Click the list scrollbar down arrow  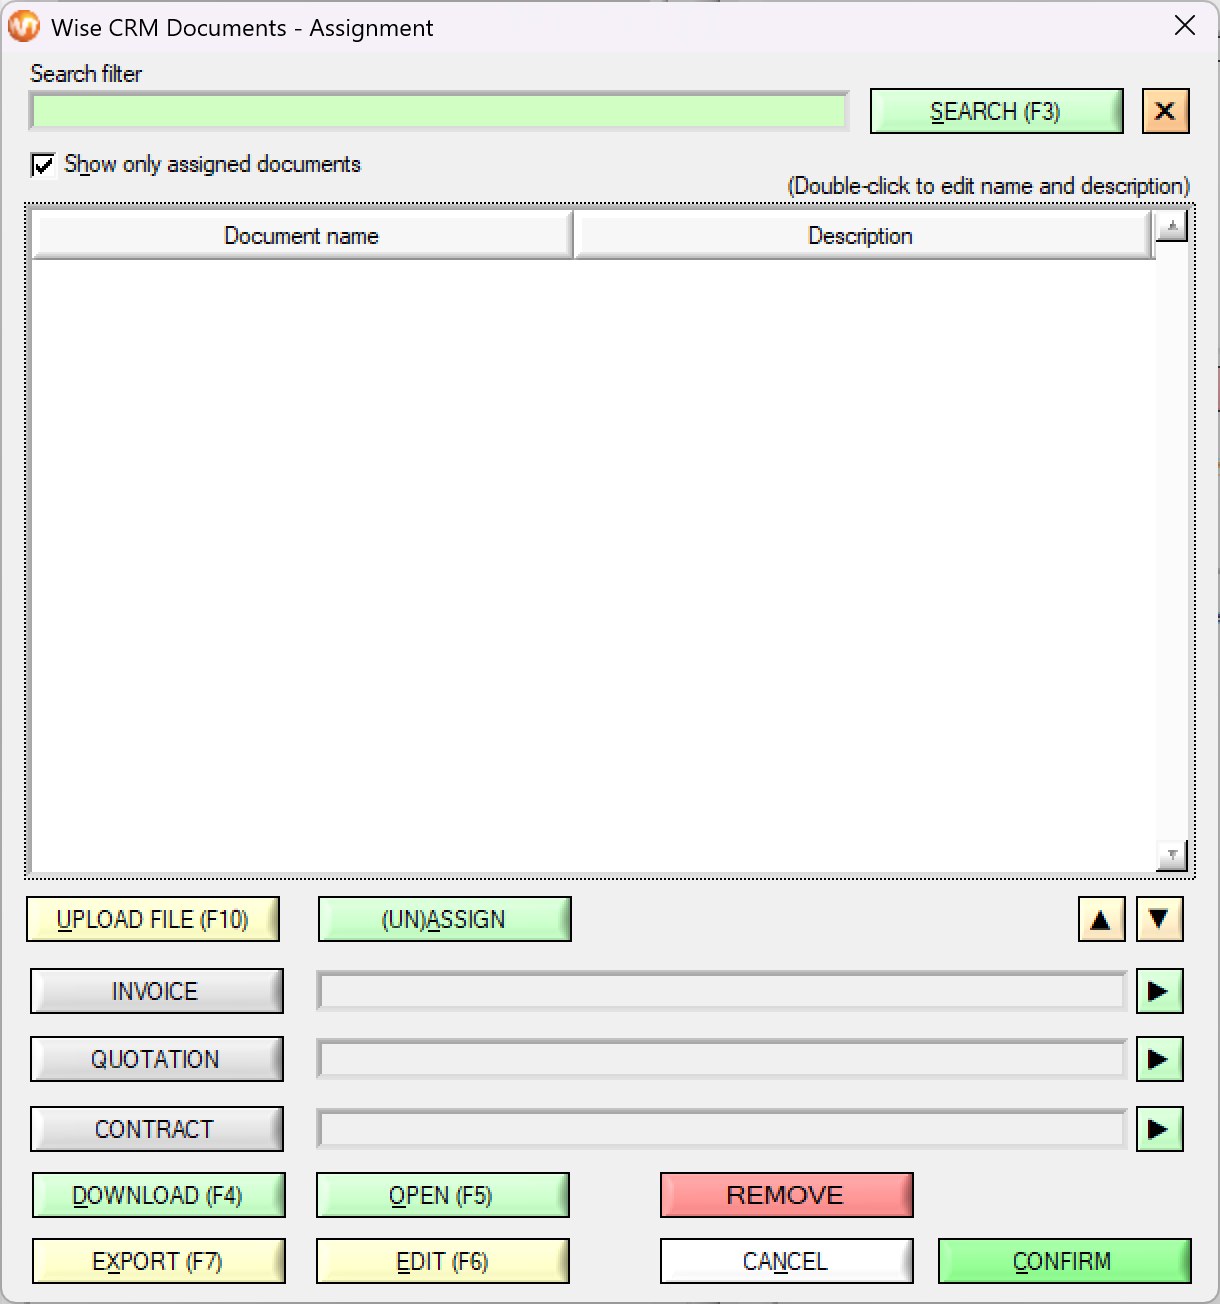[x=1172, y=856]
